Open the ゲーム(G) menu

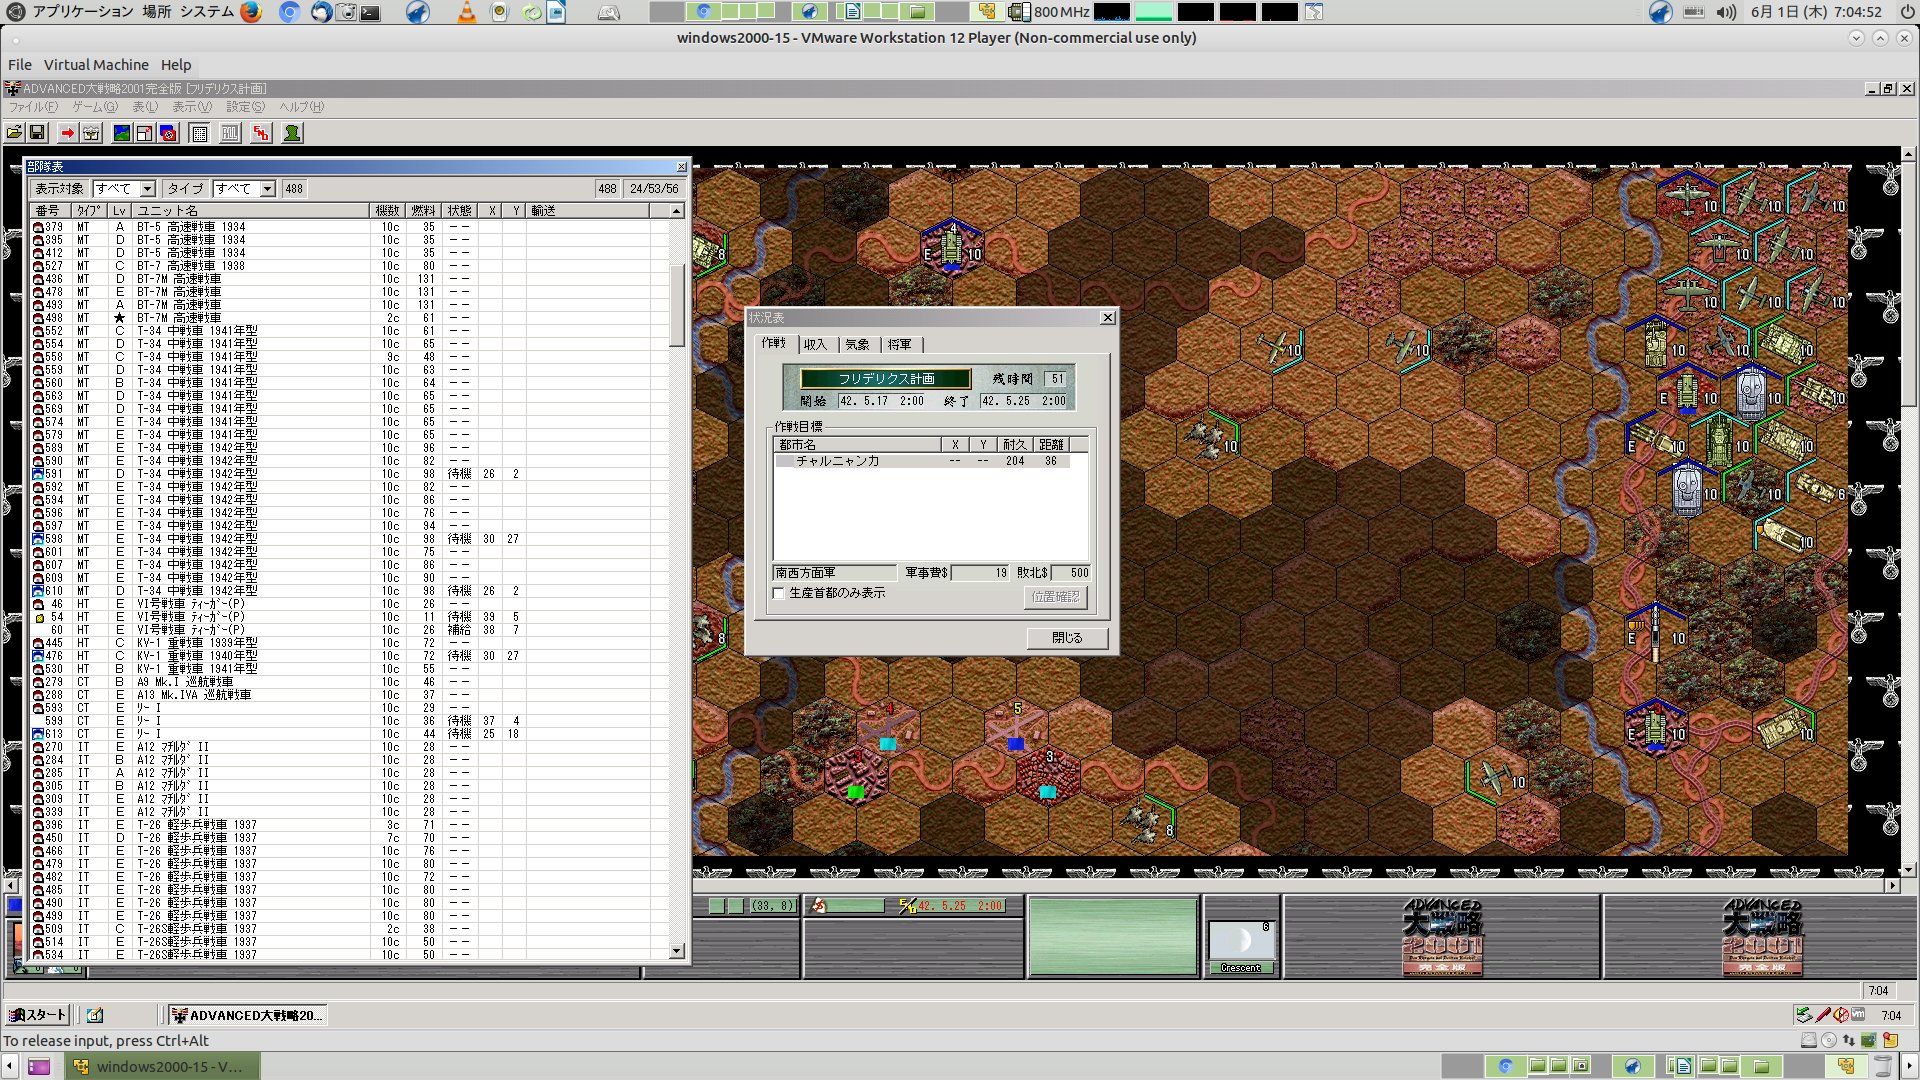click(x=94, y=107)
